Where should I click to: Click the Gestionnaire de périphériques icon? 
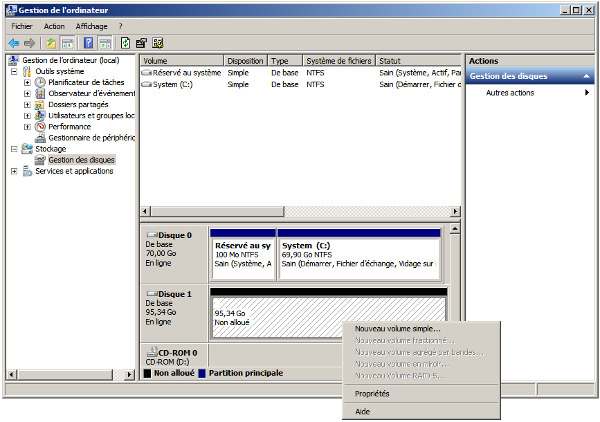tap(40, 138)
